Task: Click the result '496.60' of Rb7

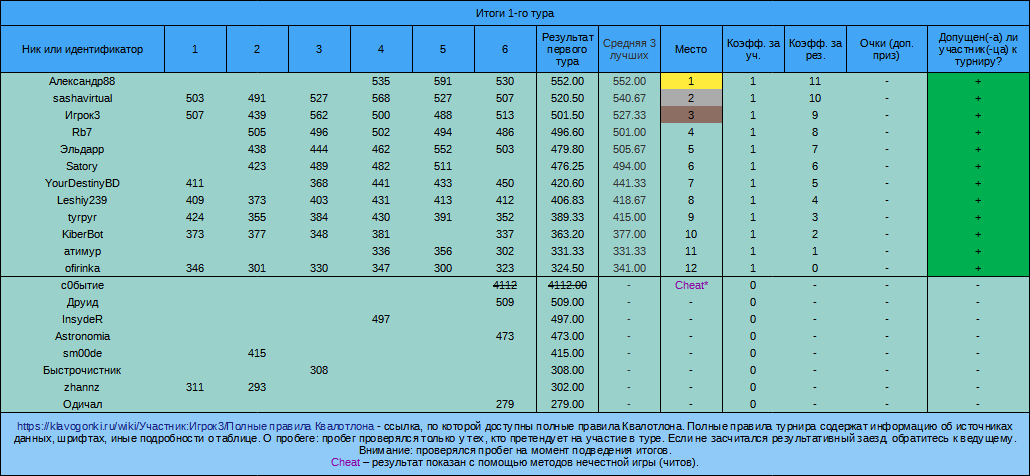Action: [566, 132]
